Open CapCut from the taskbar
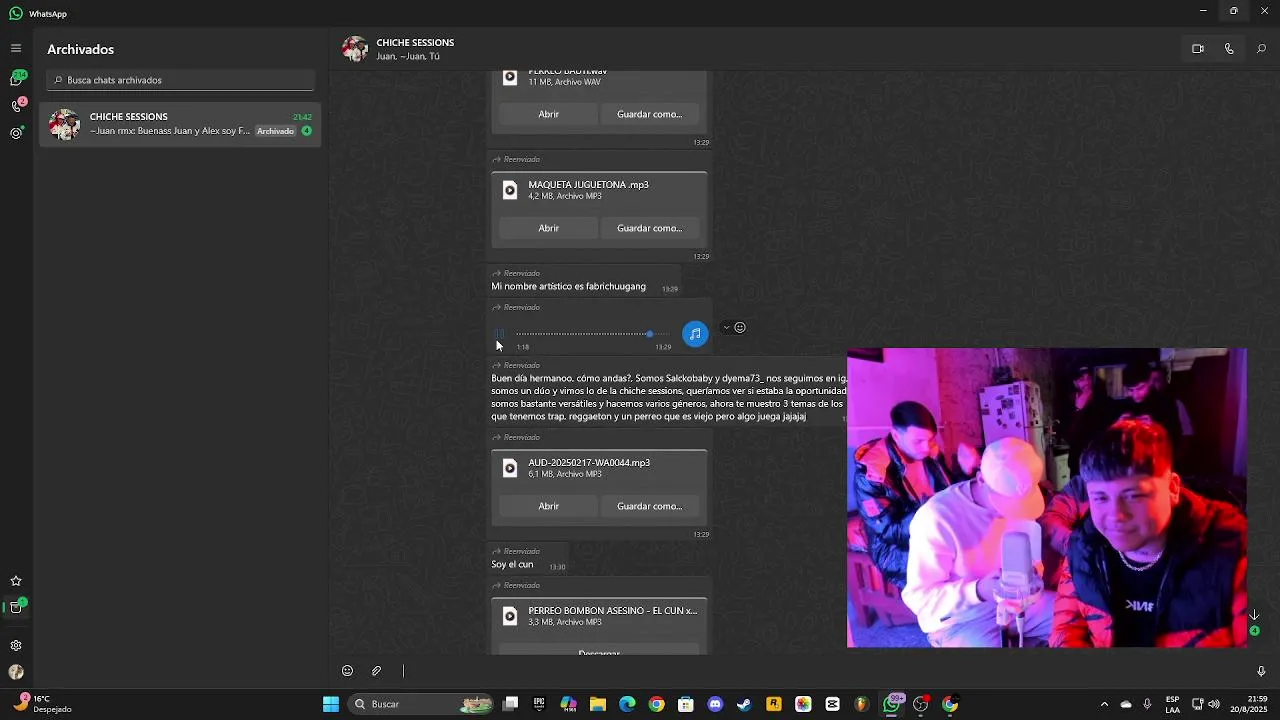The image size is (1280, 720). click(x=832, y=704)
